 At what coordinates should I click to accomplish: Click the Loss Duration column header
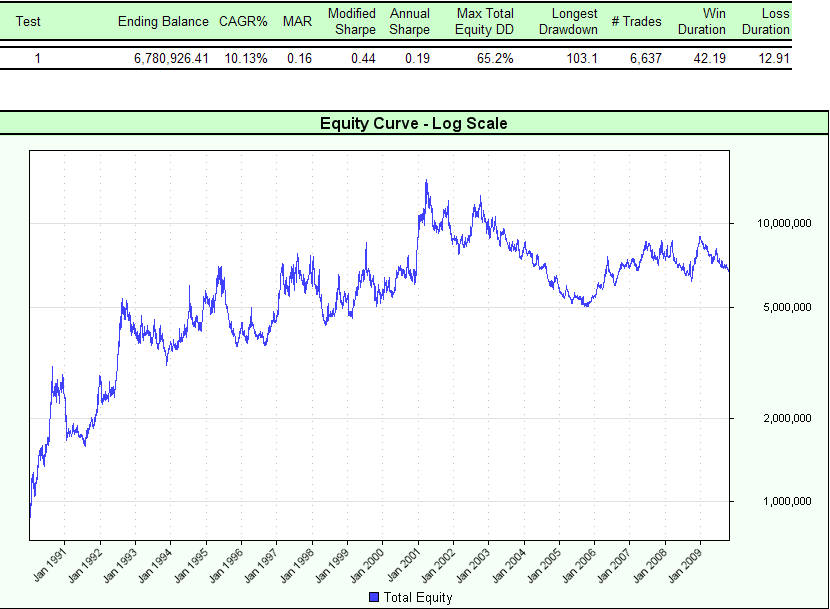click(x=766, y=21)
